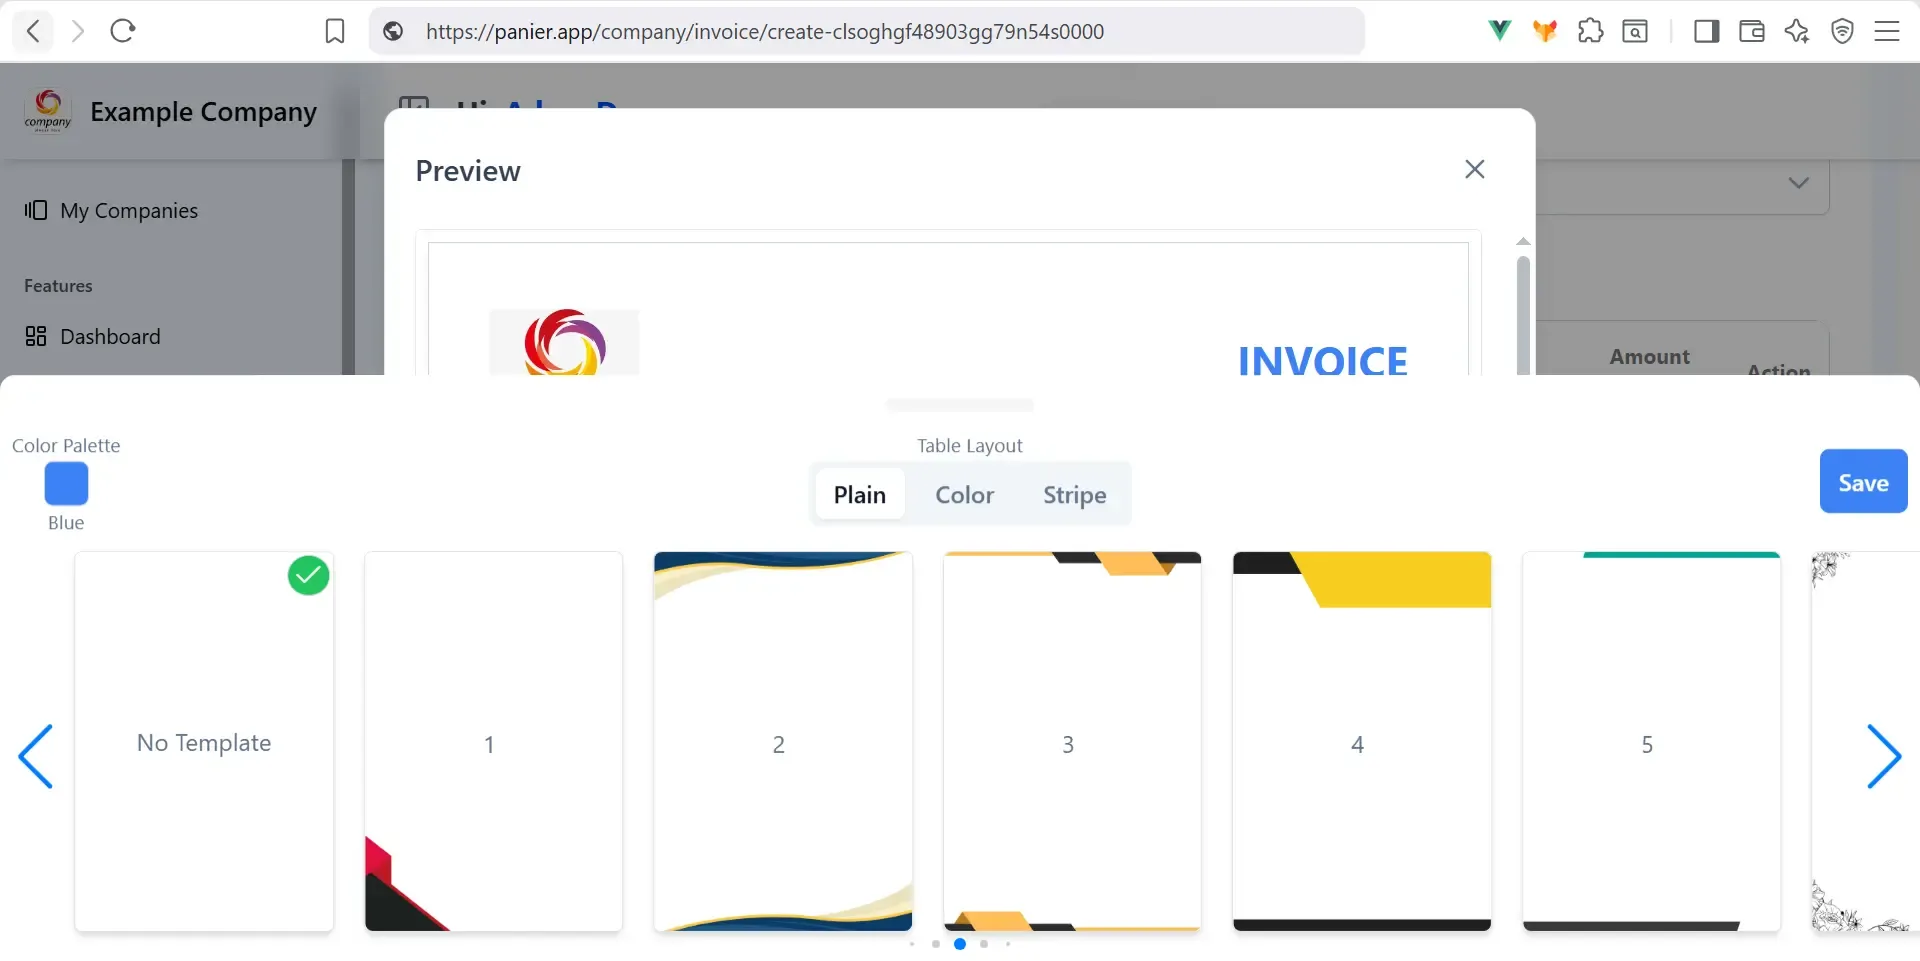Click the preview scrollbar
Image resolution: width=1920 pixels, height=961 pixels.
click(x=1523, y=315)
